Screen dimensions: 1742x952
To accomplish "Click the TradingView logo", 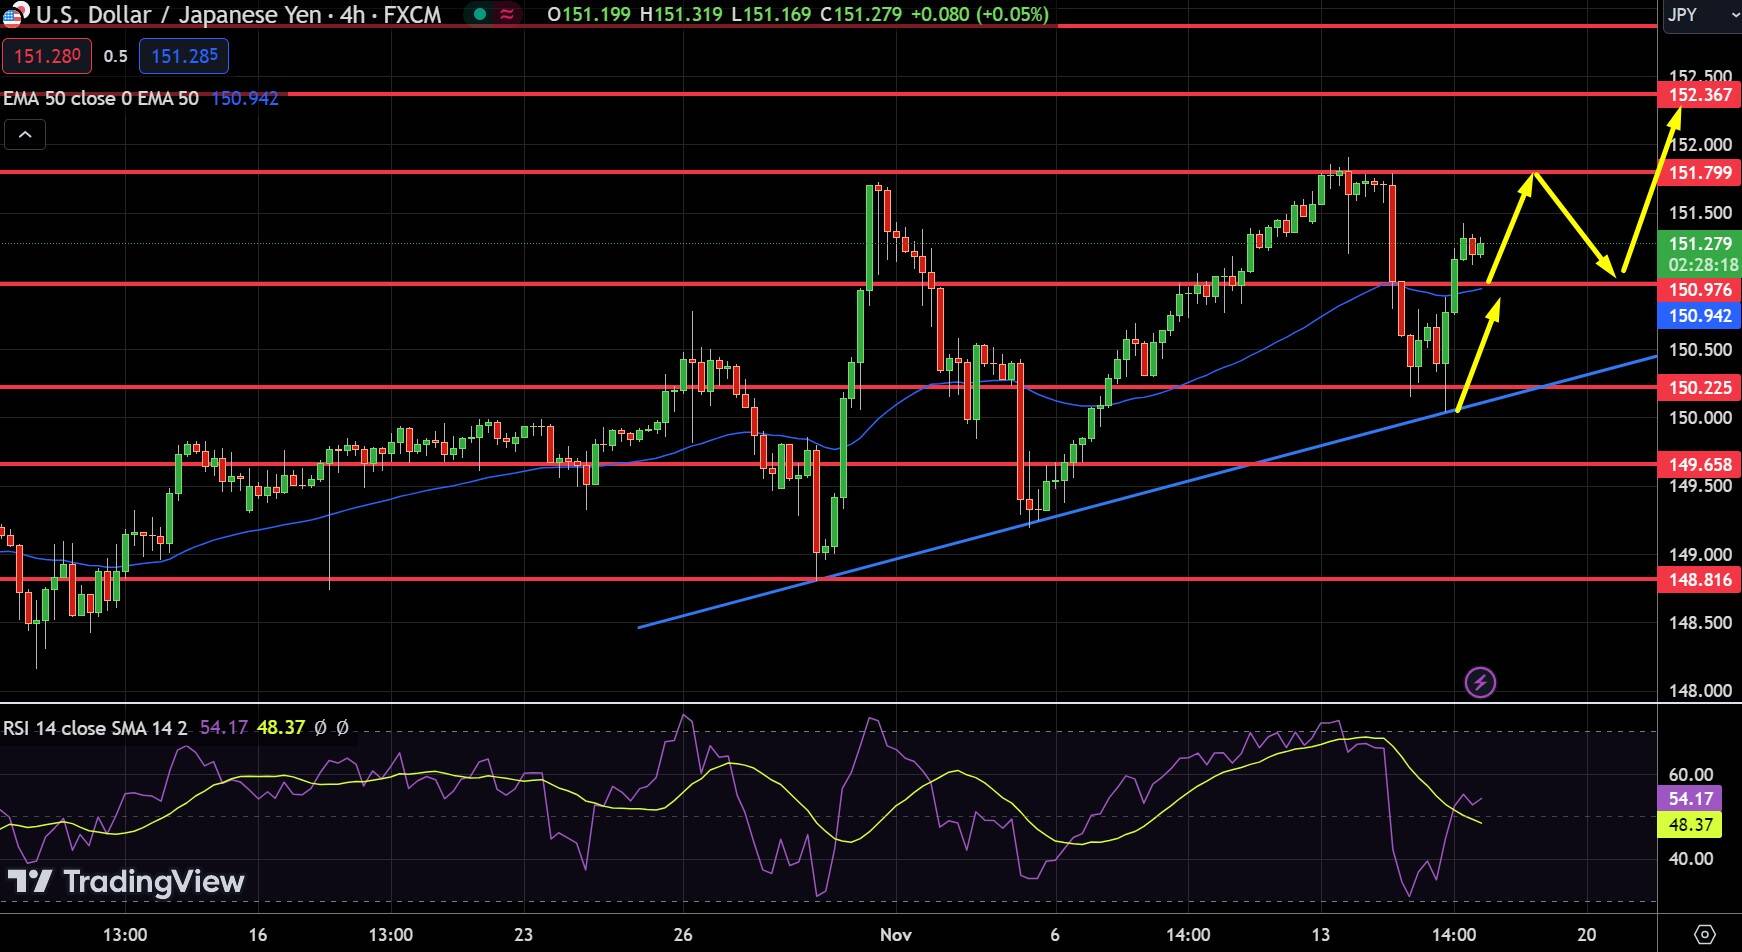I will (x=126, y=881).
